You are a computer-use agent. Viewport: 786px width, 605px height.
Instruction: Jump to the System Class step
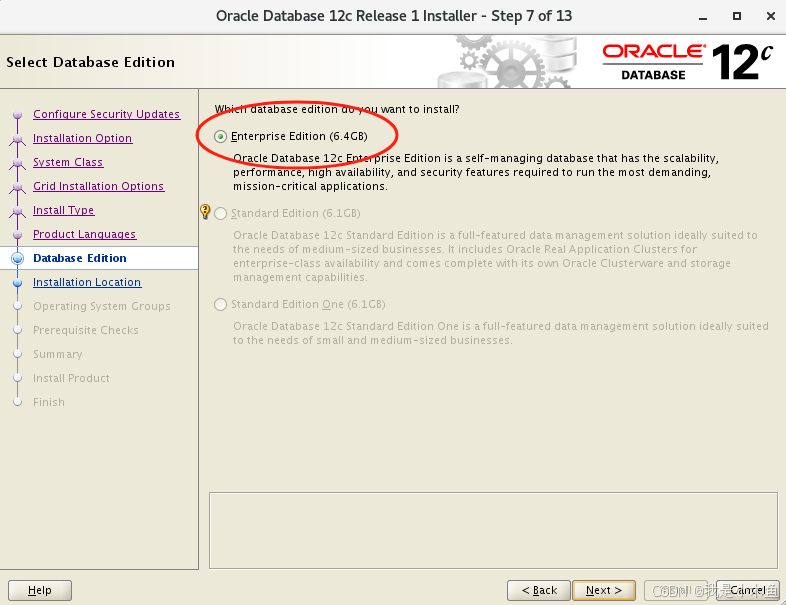pos(68,162)
